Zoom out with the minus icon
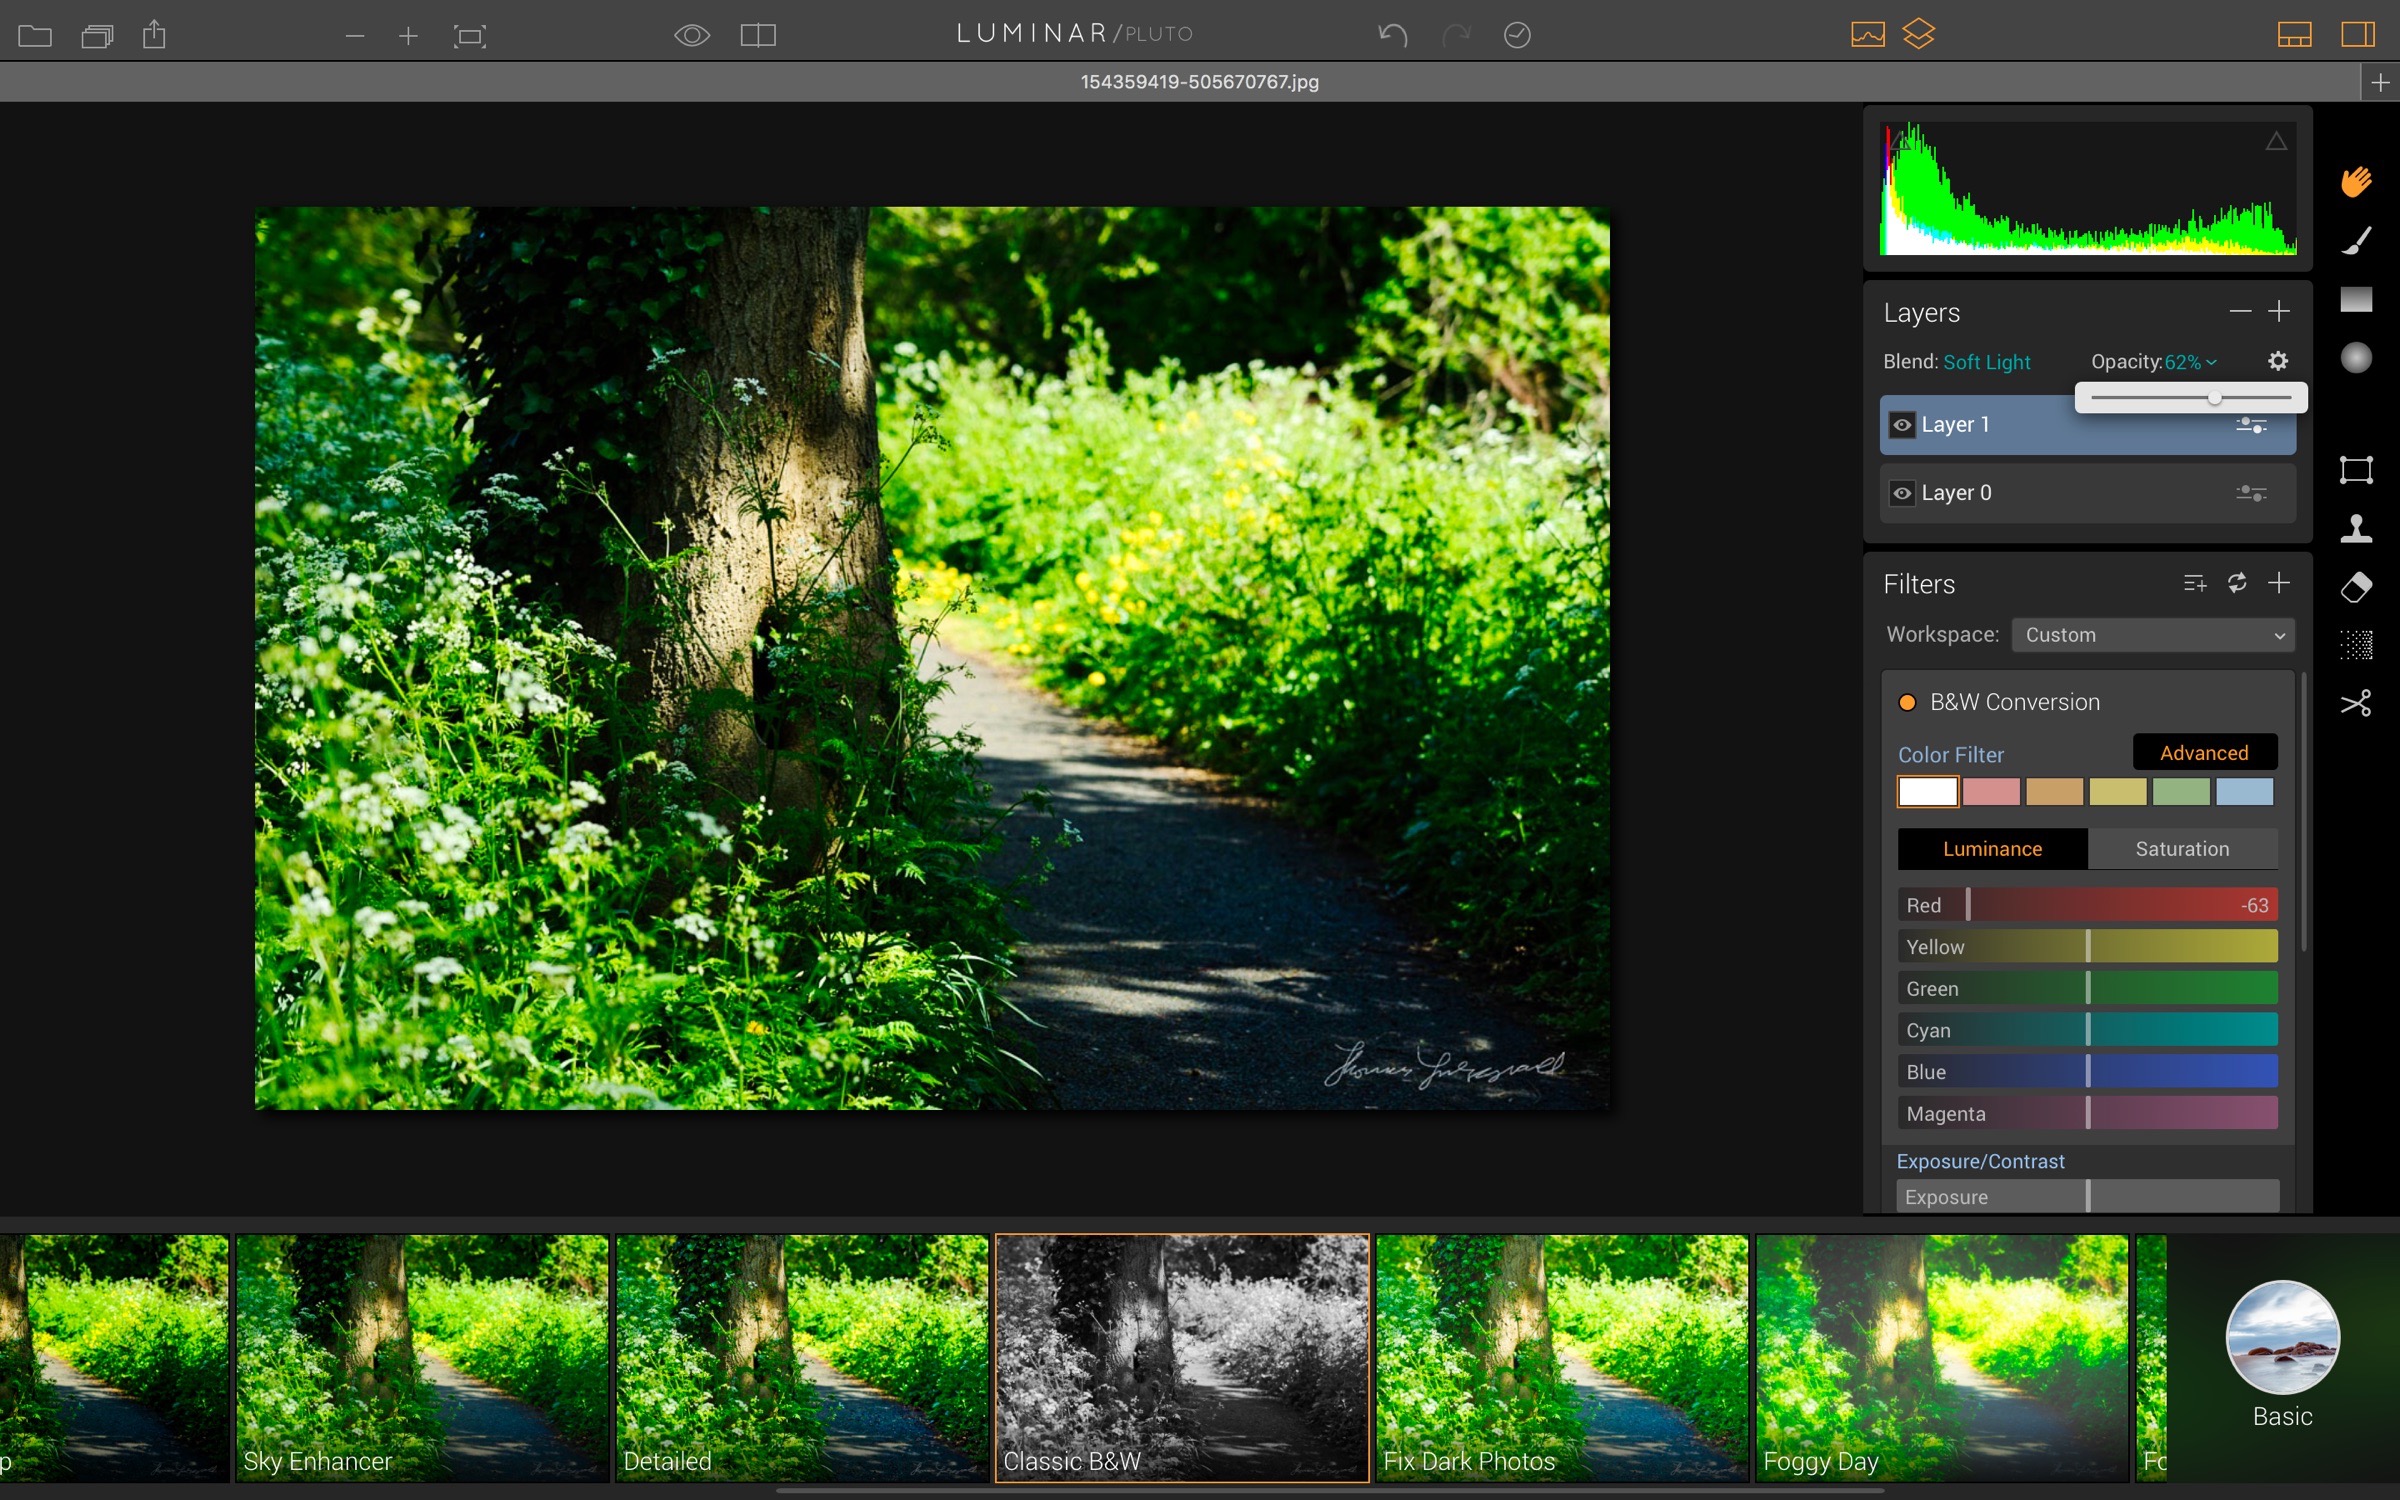 pyautogui.click(x=354, y=36)
